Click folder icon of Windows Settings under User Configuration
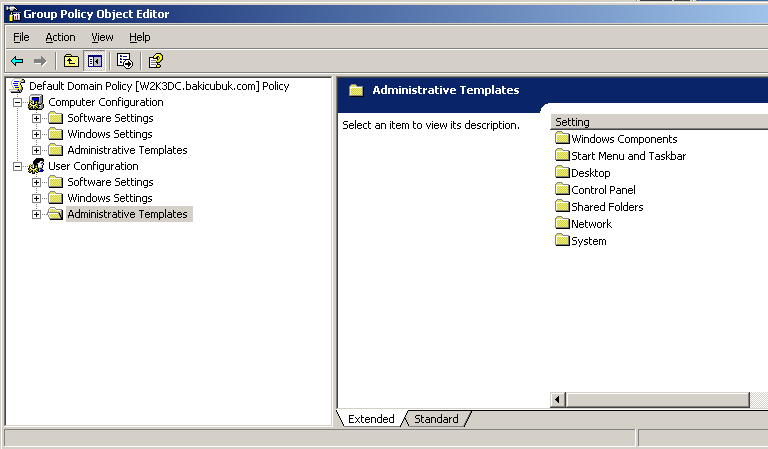The height and width of the screenshot is (449, 768). coord(56,198)
